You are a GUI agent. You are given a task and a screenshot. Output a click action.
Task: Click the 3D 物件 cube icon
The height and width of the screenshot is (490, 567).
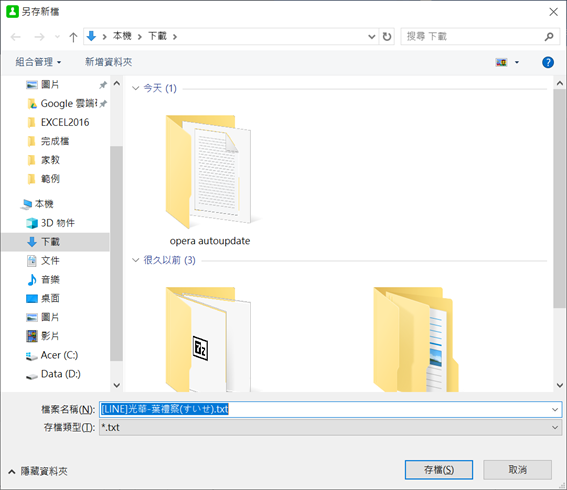click(32, 223)
